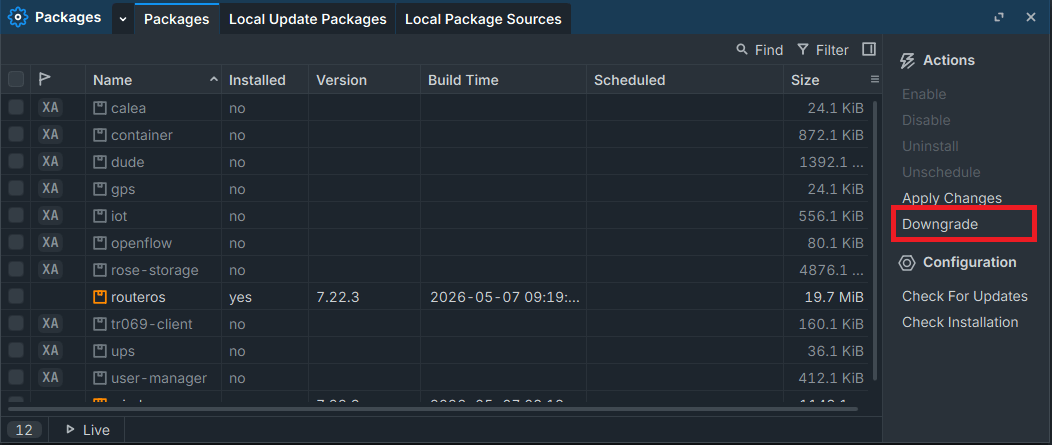Open the Filter option
This screenshot has height=445, width=1052.
(x=823, y=50)
